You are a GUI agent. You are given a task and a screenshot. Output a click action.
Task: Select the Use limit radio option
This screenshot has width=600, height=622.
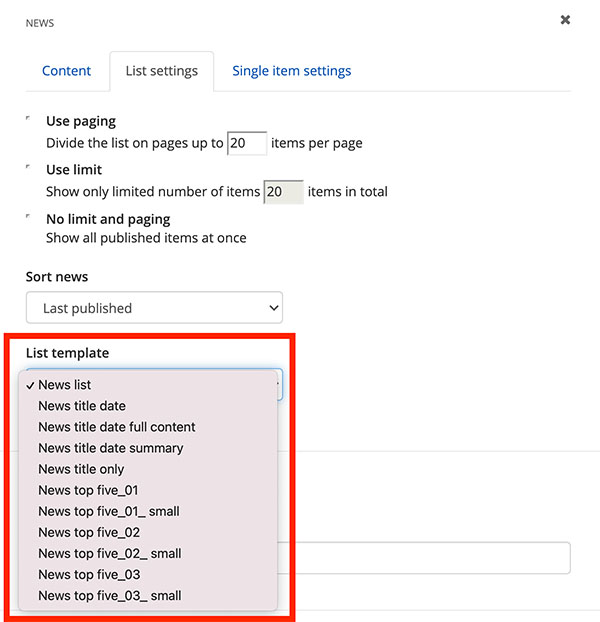(x=28, y=167)
